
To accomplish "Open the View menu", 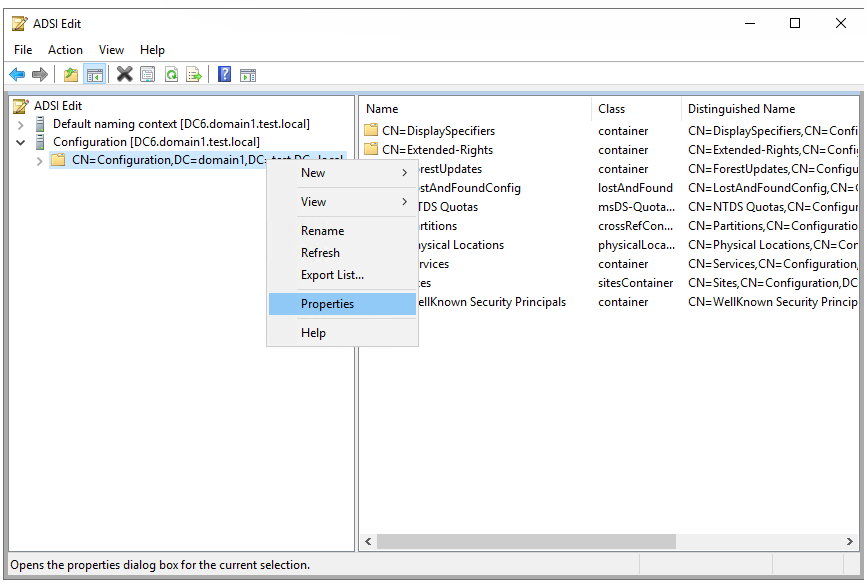I will 111,49.
